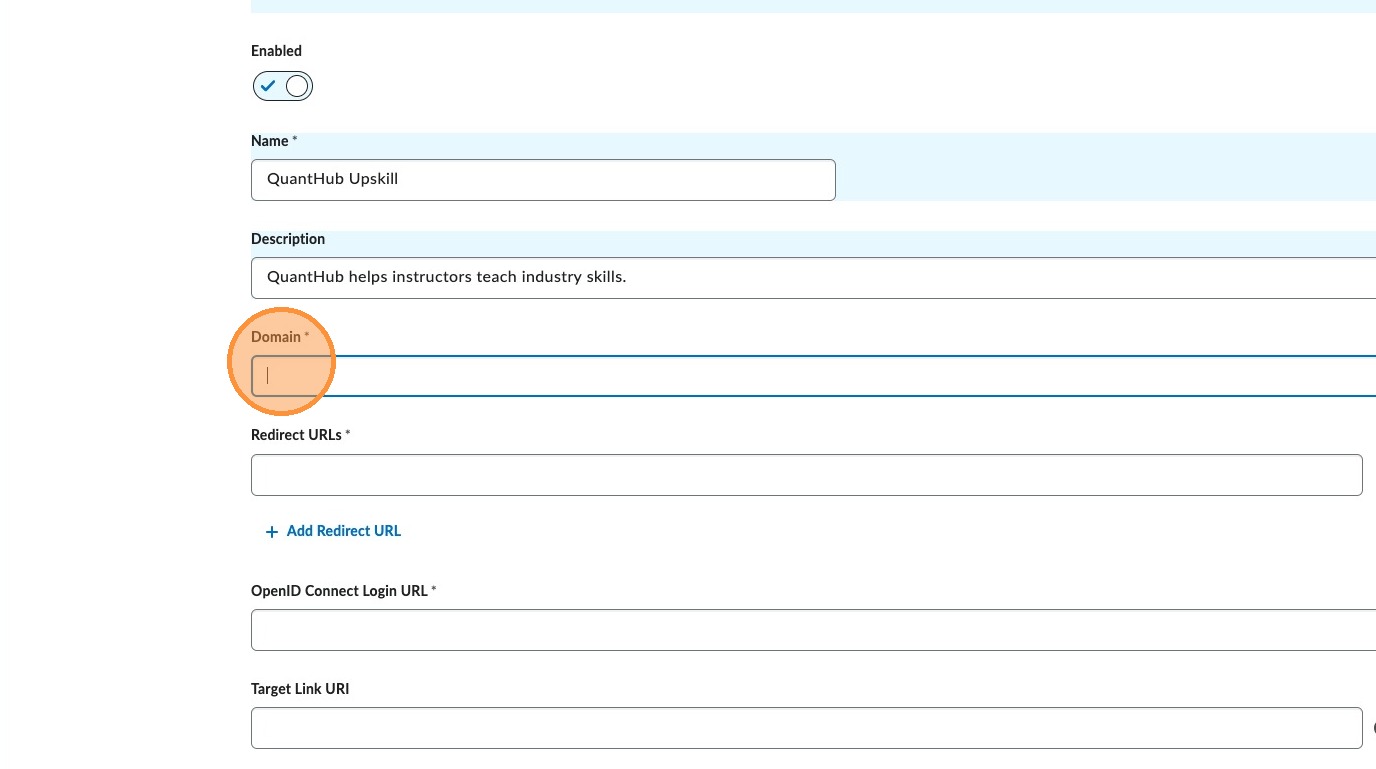Click the OpenID Connect Login URL label
The width and height of the screenshot is (1376, 769).
339,591
